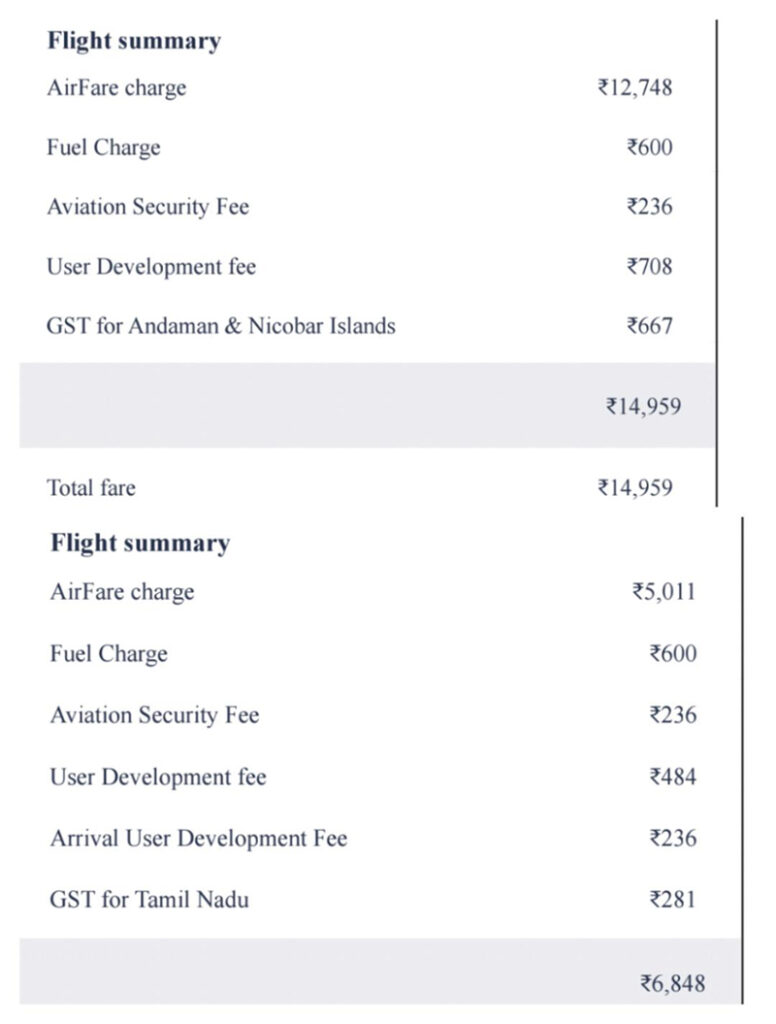Select Fuel Charge label in second summary
Viewport: 776px width, 1024px height.
109,654
